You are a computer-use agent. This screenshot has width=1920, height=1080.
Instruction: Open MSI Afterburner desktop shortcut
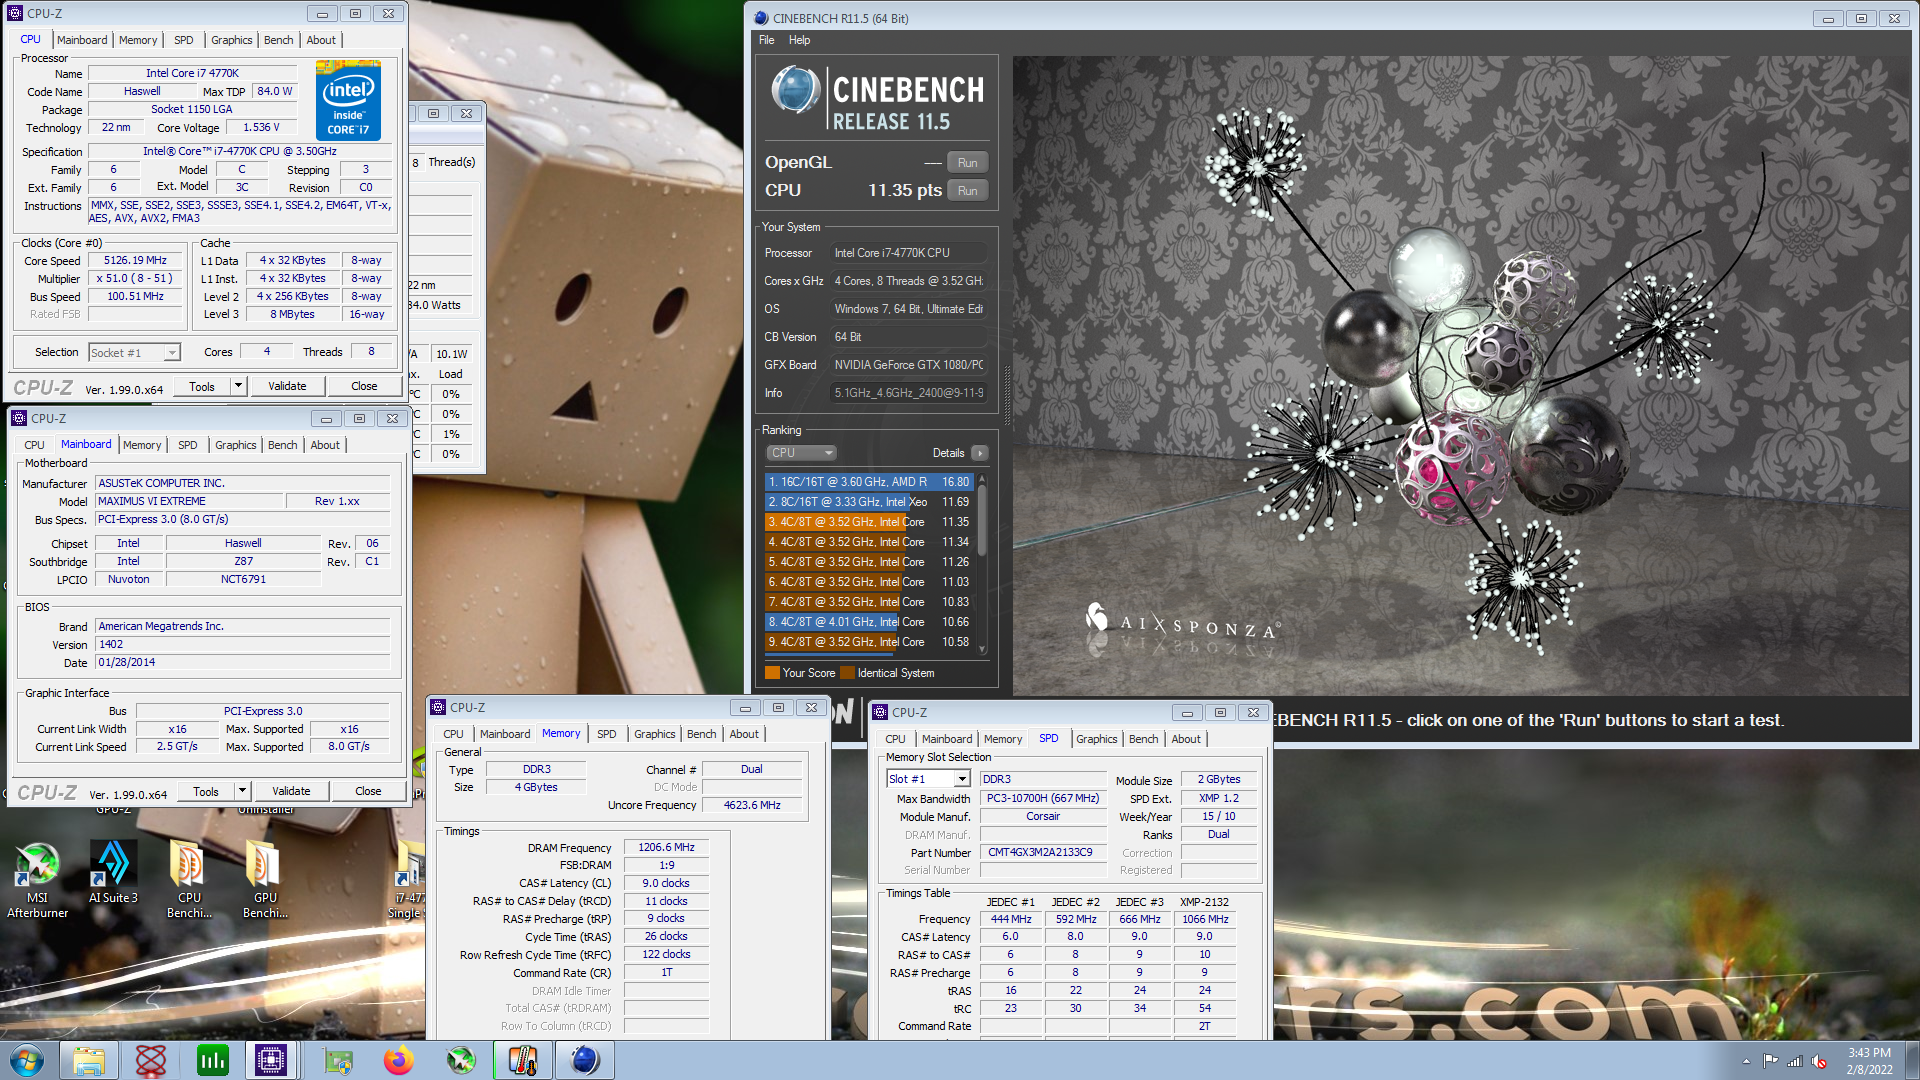point(37,880)
